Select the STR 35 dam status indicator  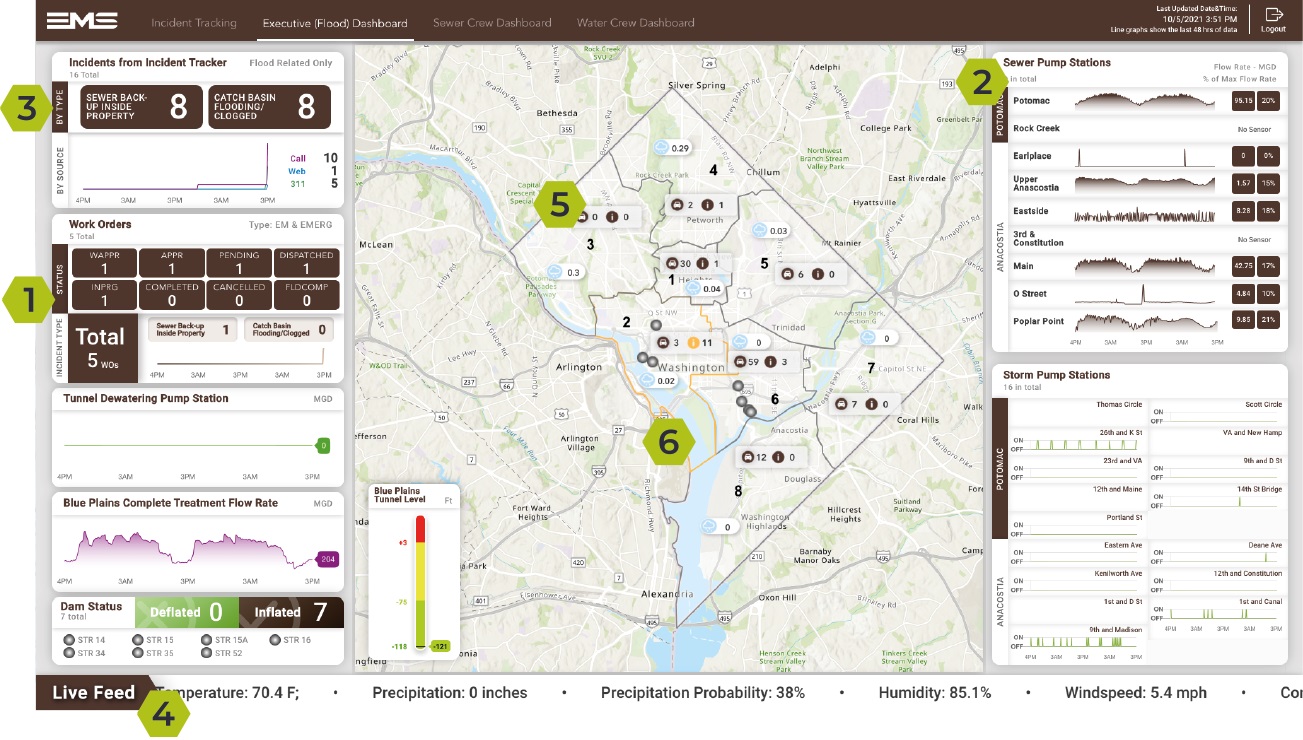(x=137, y=653)
